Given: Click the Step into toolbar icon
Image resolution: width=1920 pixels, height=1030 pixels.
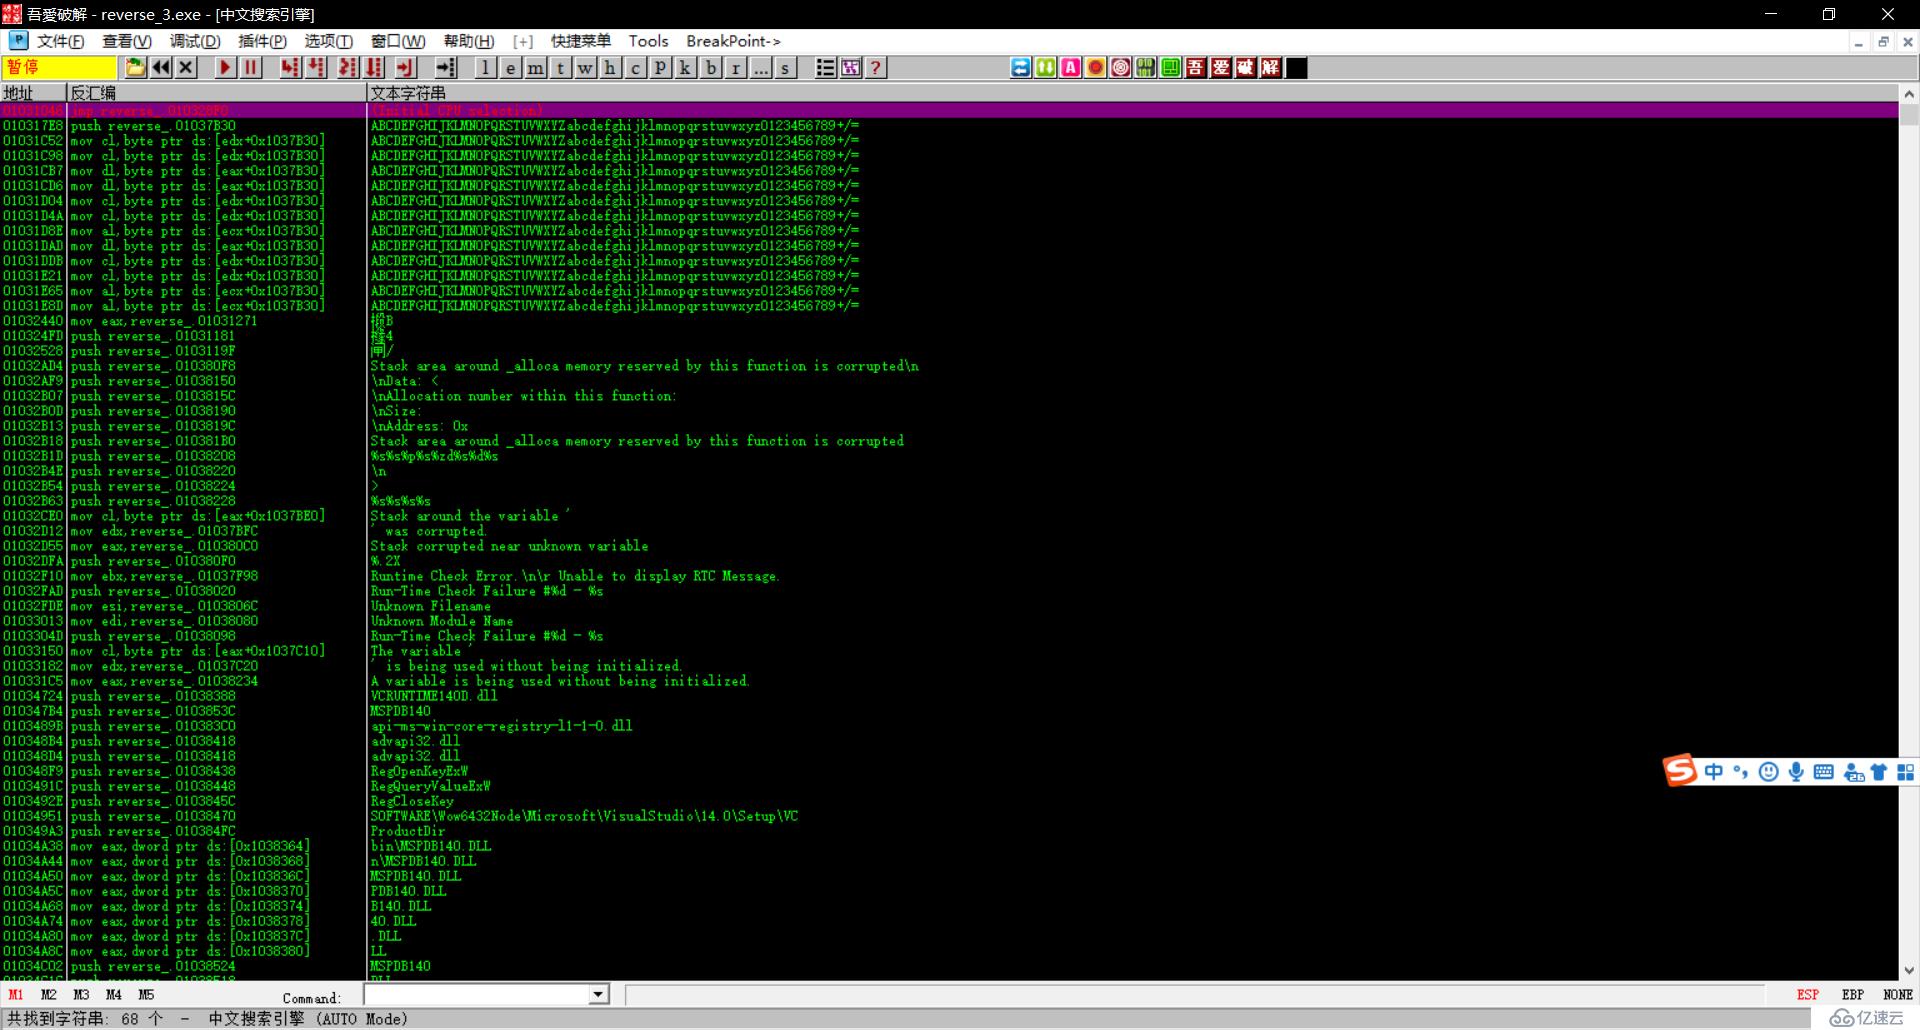Looking at the screenshot, I should [290, 67].
